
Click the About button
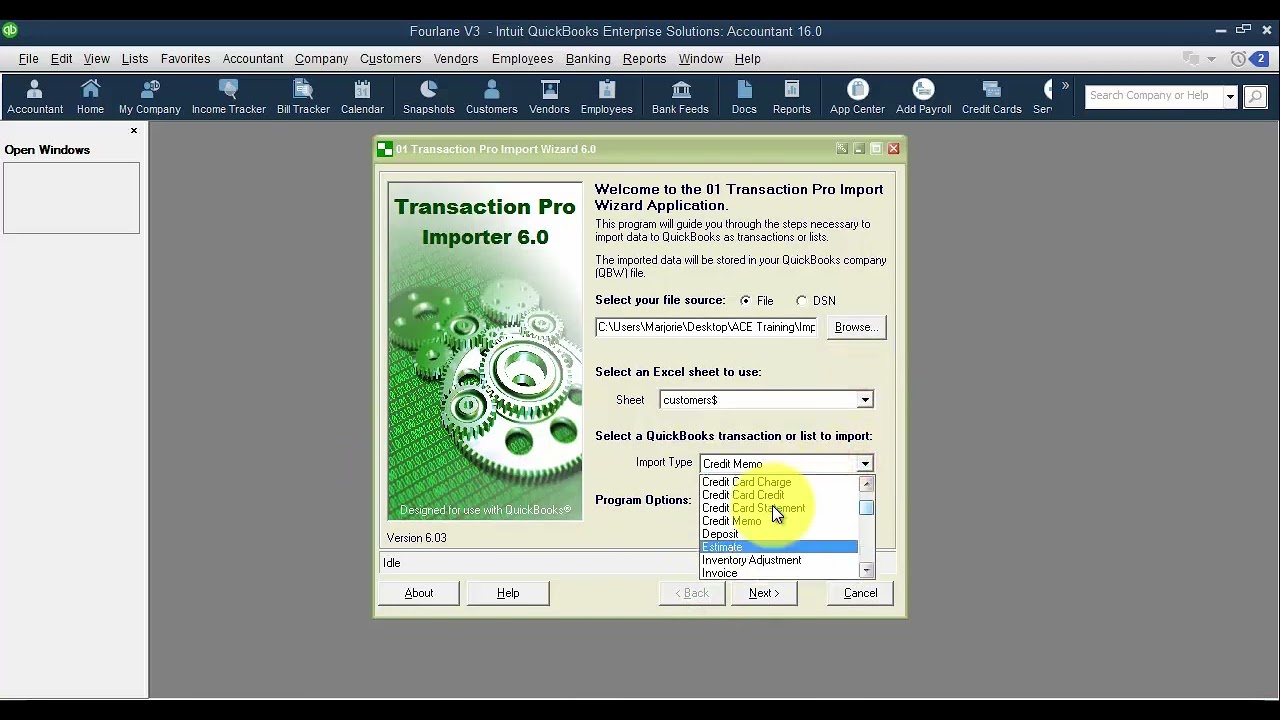(x=419, y=593)
